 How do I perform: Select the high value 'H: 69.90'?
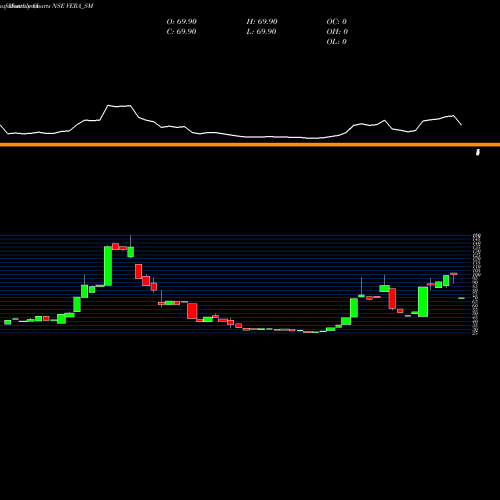pos(262,22)
